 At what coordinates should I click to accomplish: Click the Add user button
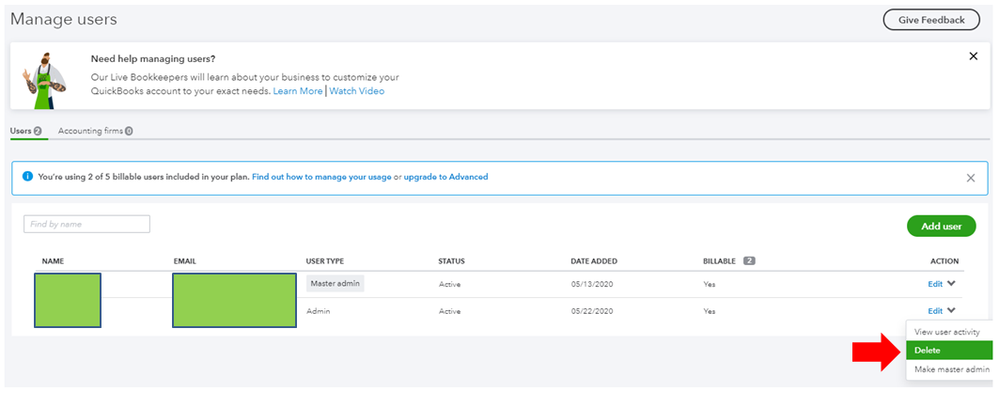click(x=941, y=226)
